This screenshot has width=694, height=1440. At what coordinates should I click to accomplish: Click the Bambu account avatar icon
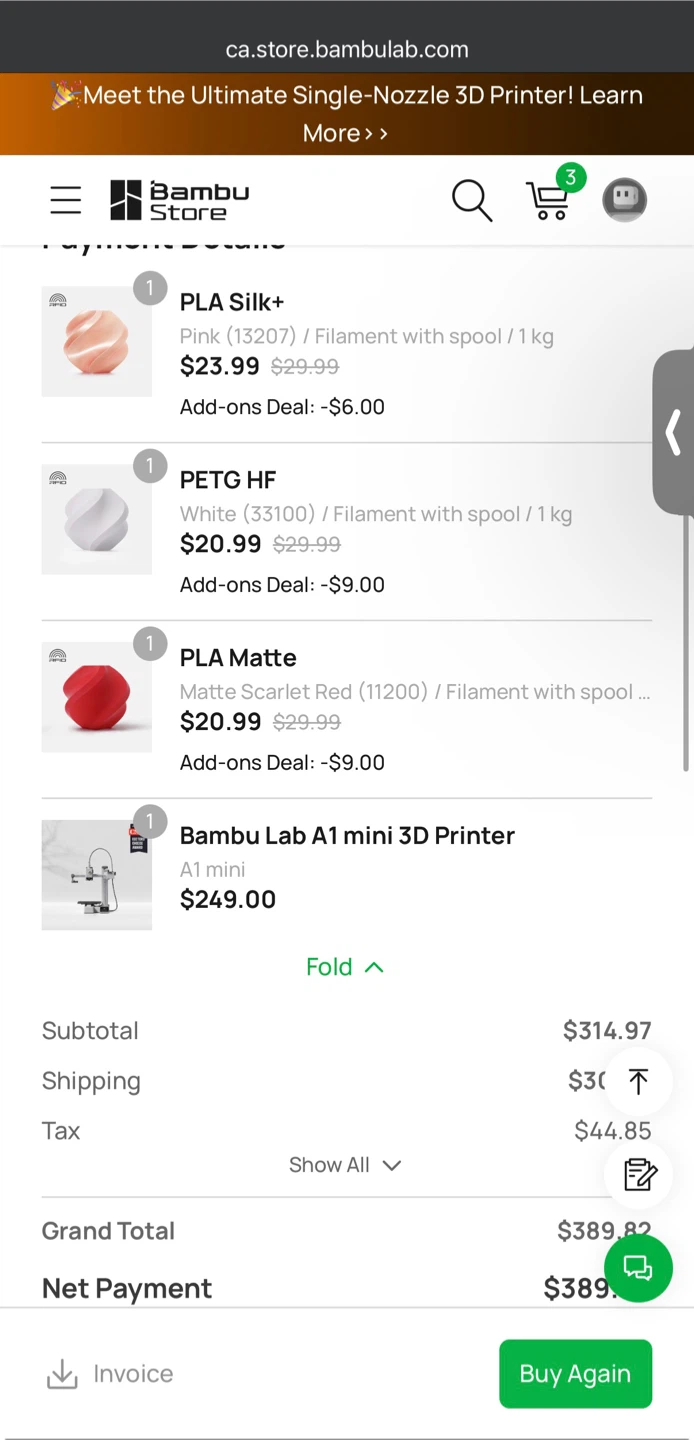point(624,199)
